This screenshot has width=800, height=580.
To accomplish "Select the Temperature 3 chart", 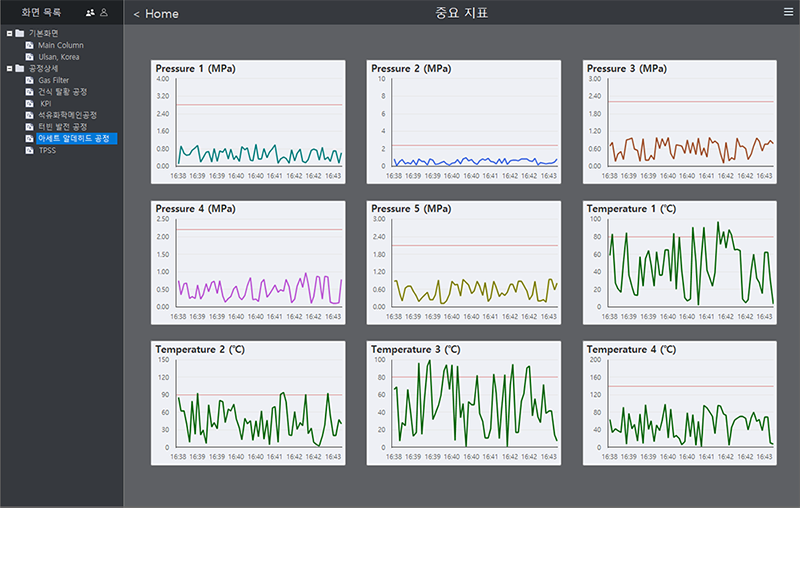I will [x=464, y=403].
